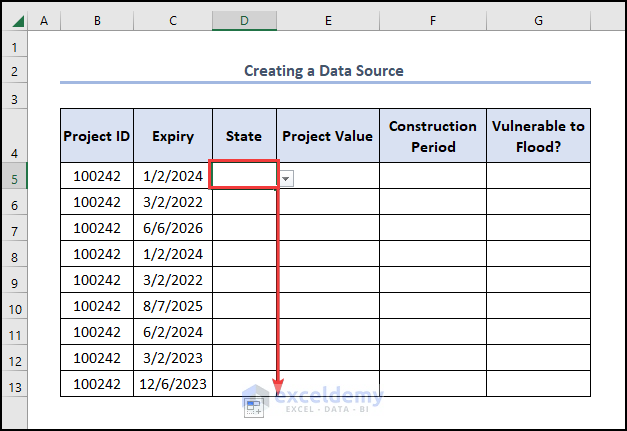627x431 pixels.
Task: Select row 13 header
Action: (x=14, y=384)
